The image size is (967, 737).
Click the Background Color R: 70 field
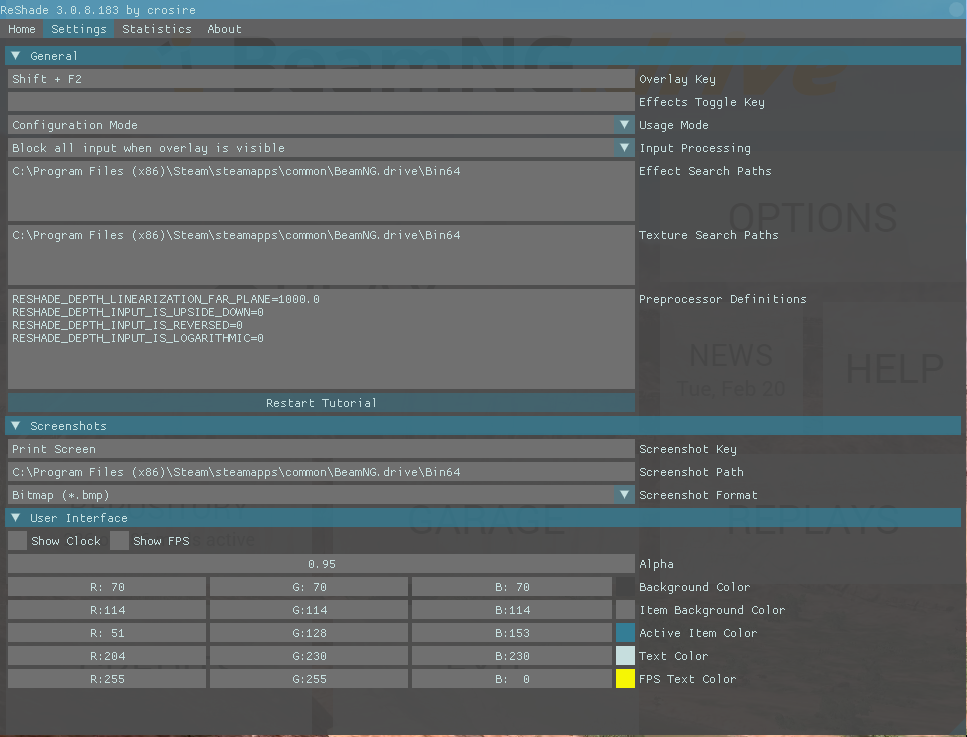[x=107, y=587]
